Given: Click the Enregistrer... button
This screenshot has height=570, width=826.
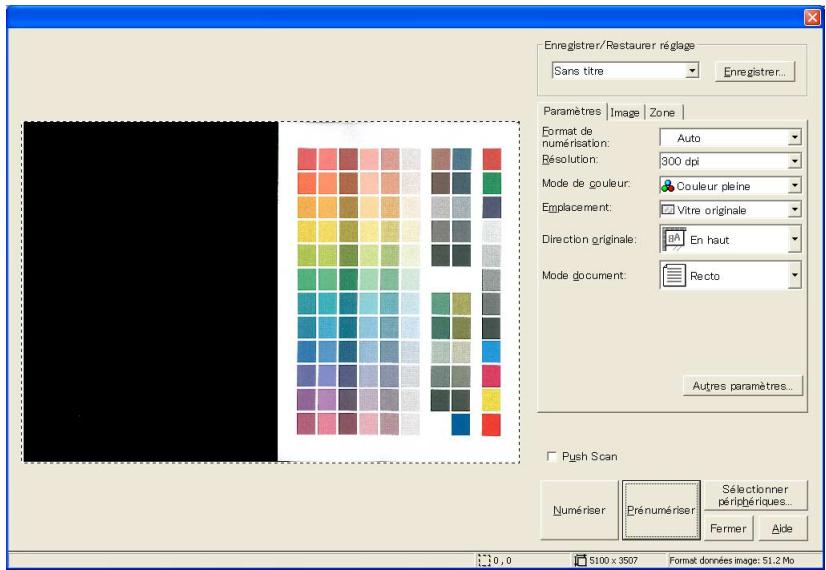Looking at the screenshot, I should (754, 72).
